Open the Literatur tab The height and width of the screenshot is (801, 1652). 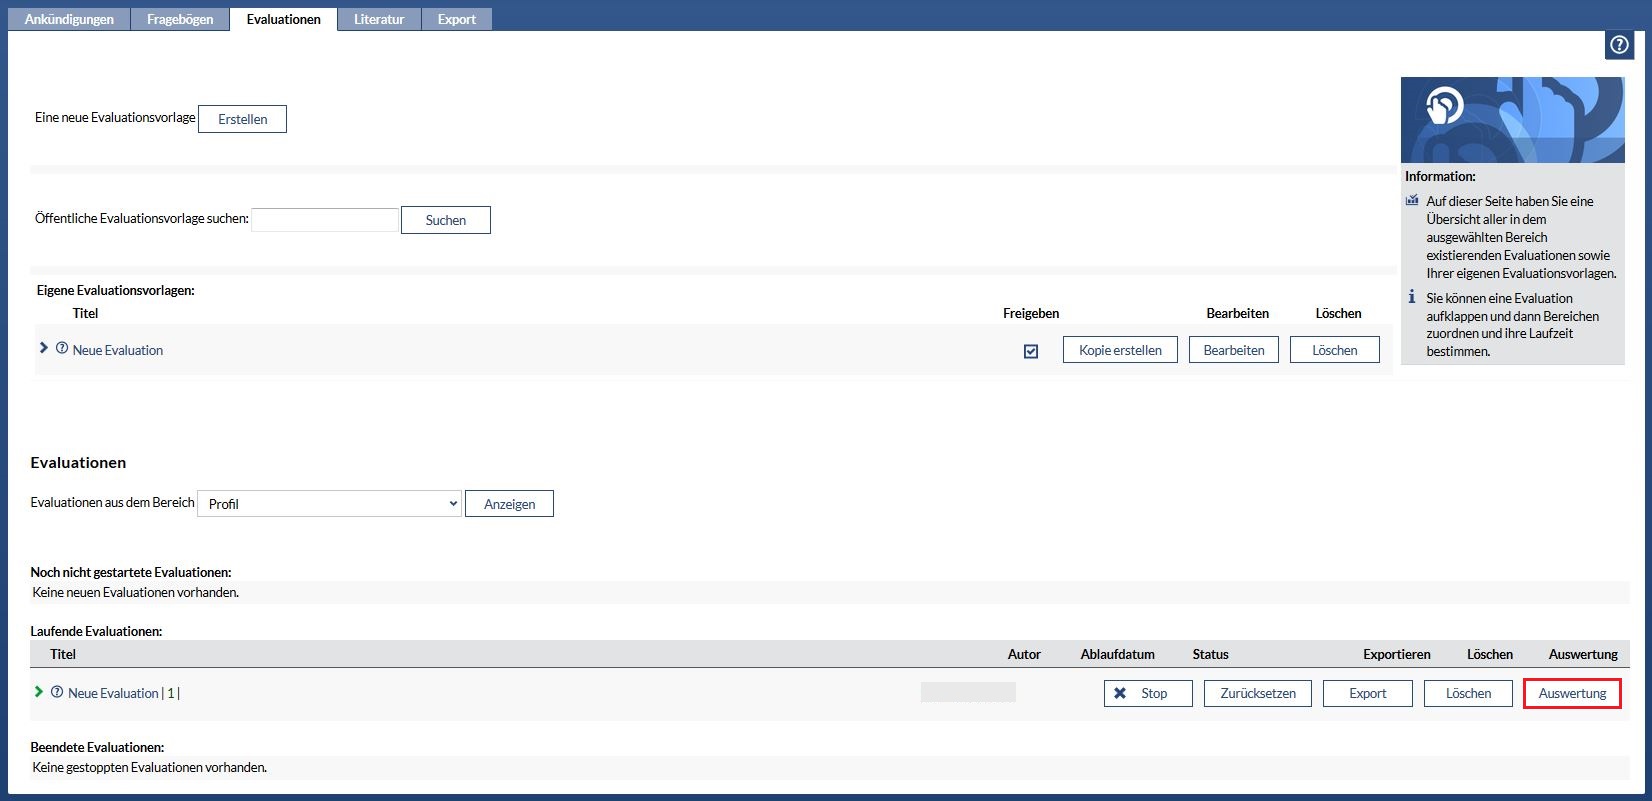379,19
